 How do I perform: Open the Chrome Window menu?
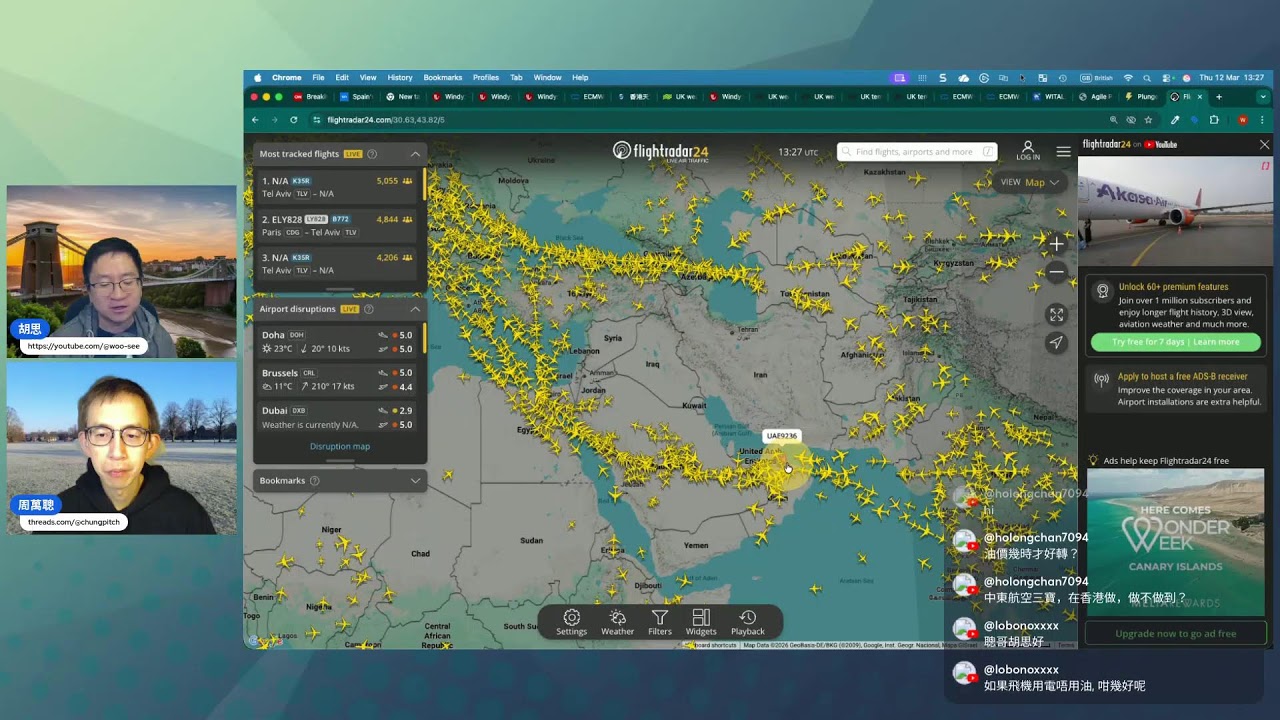click(547, 77)
